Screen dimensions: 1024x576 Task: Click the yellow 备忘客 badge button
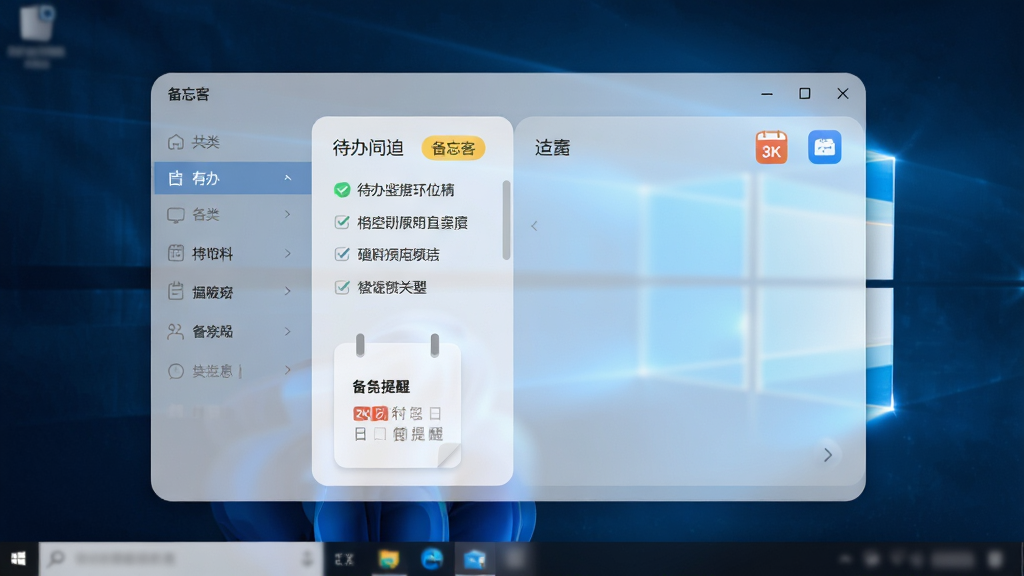tap(453, 148)
